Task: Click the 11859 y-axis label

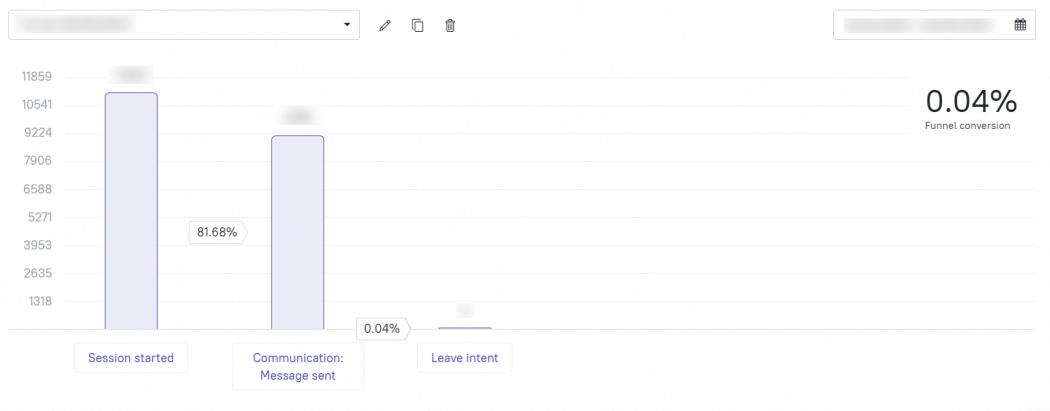Action: [x=37, y=76]
